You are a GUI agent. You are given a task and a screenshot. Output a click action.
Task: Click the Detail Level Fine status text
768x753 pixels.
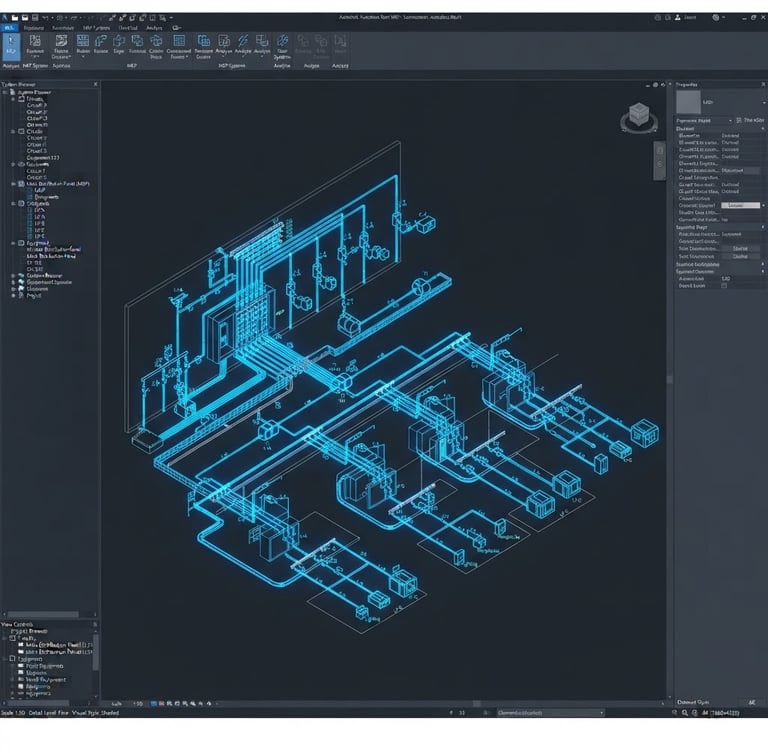(48, 713)
